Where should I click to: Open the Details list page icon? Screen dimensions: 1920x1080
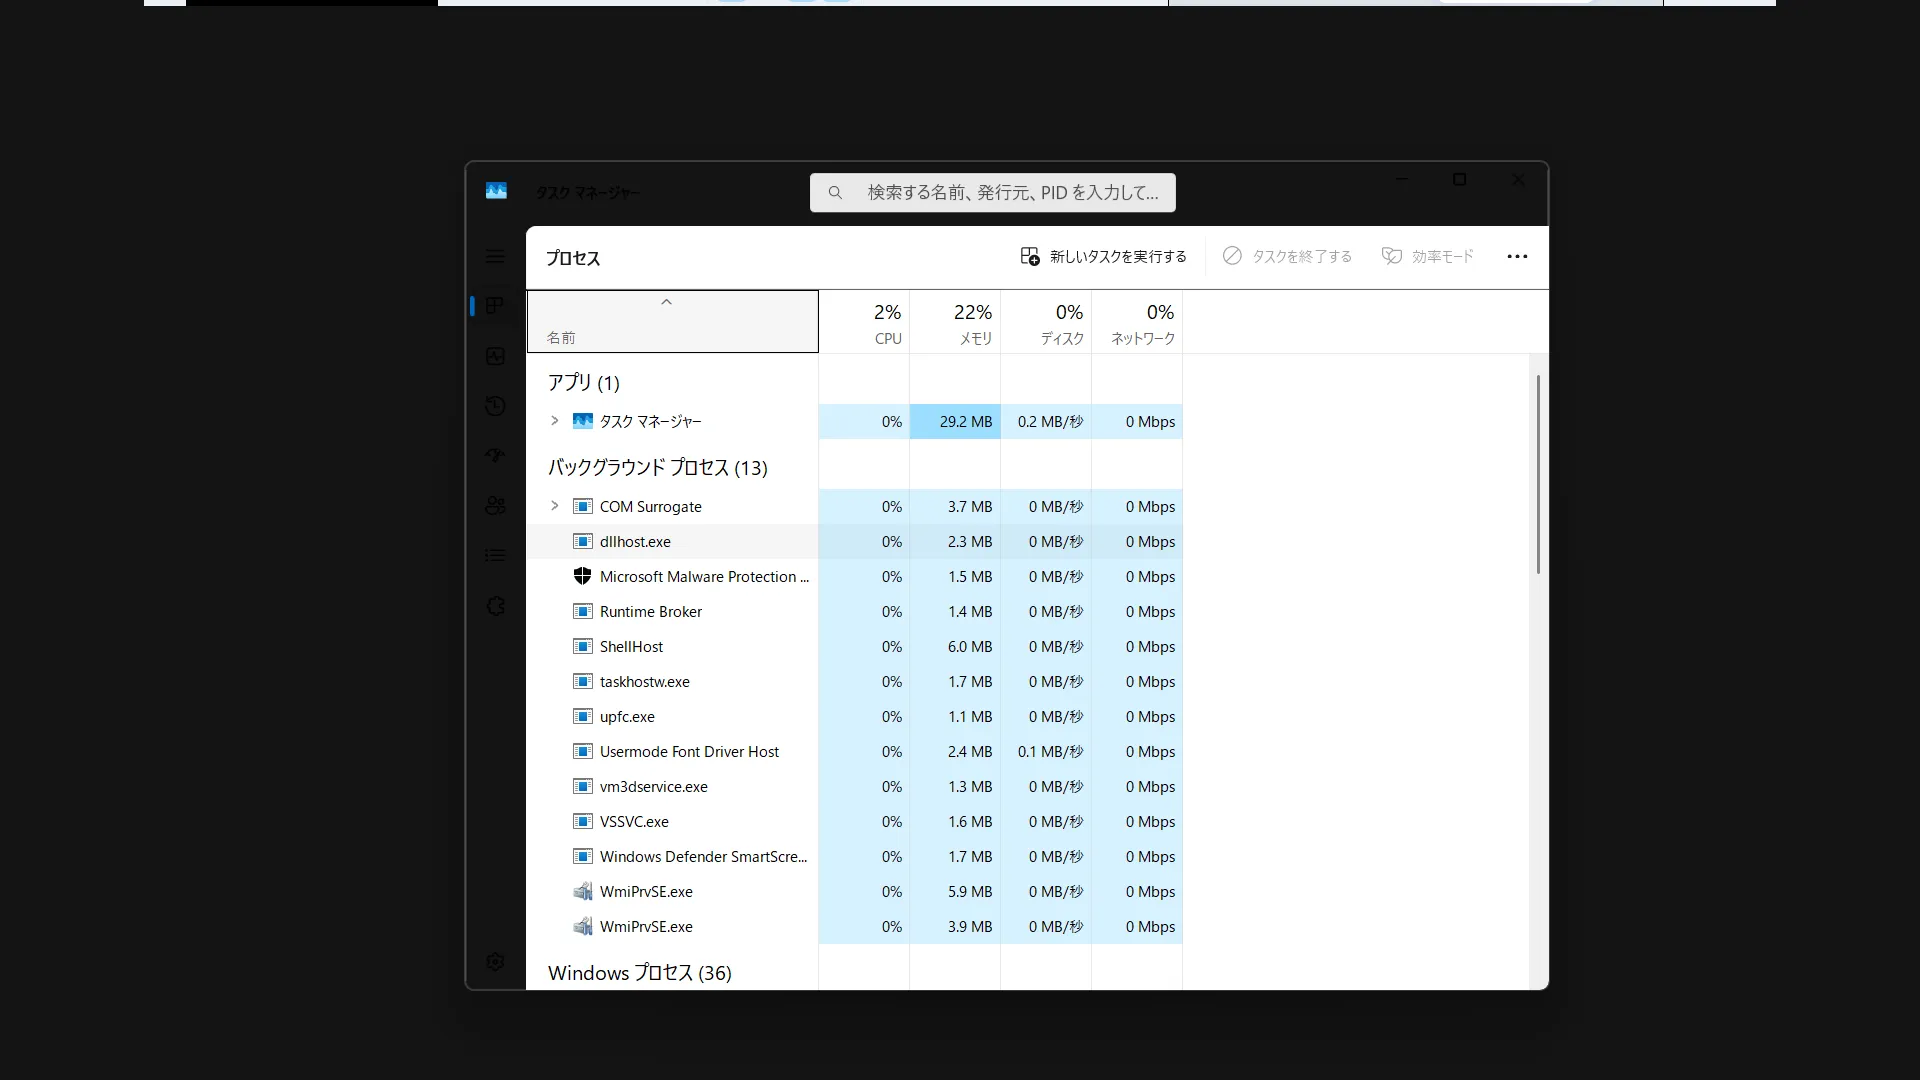coord(495,555)
